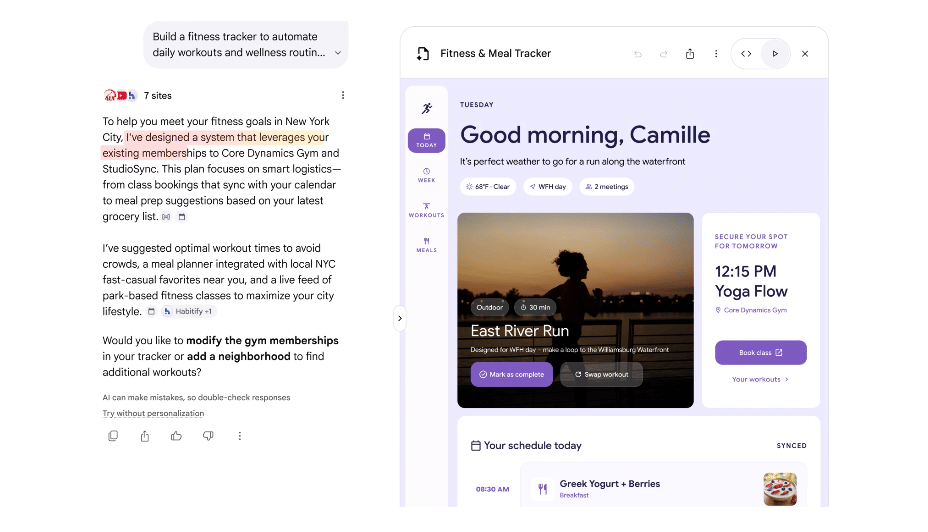Screen dimensions: 928x532
Task: Select the Today tab in sidebar
Action: [x=426, y=140]
